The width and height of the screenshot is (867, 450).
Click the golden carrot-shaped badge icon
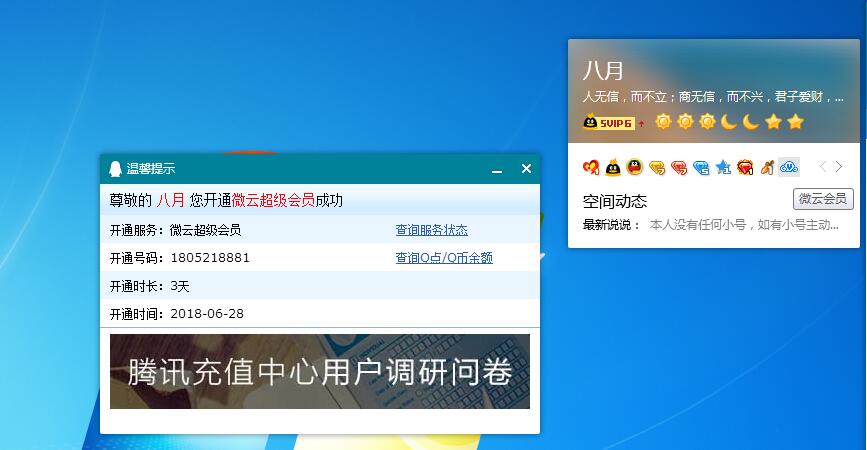(x=767, y=166)
